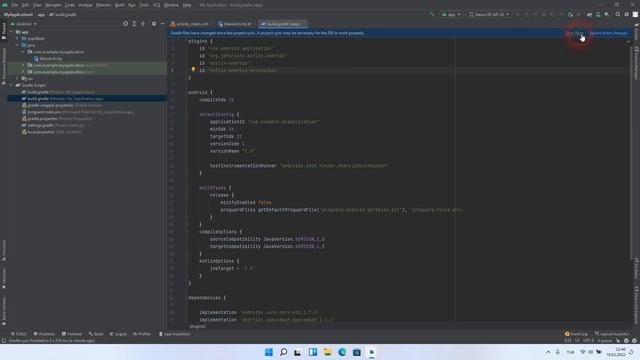
Task: Click the collapse all icon in Project panel
Action: tap(143, 24)
